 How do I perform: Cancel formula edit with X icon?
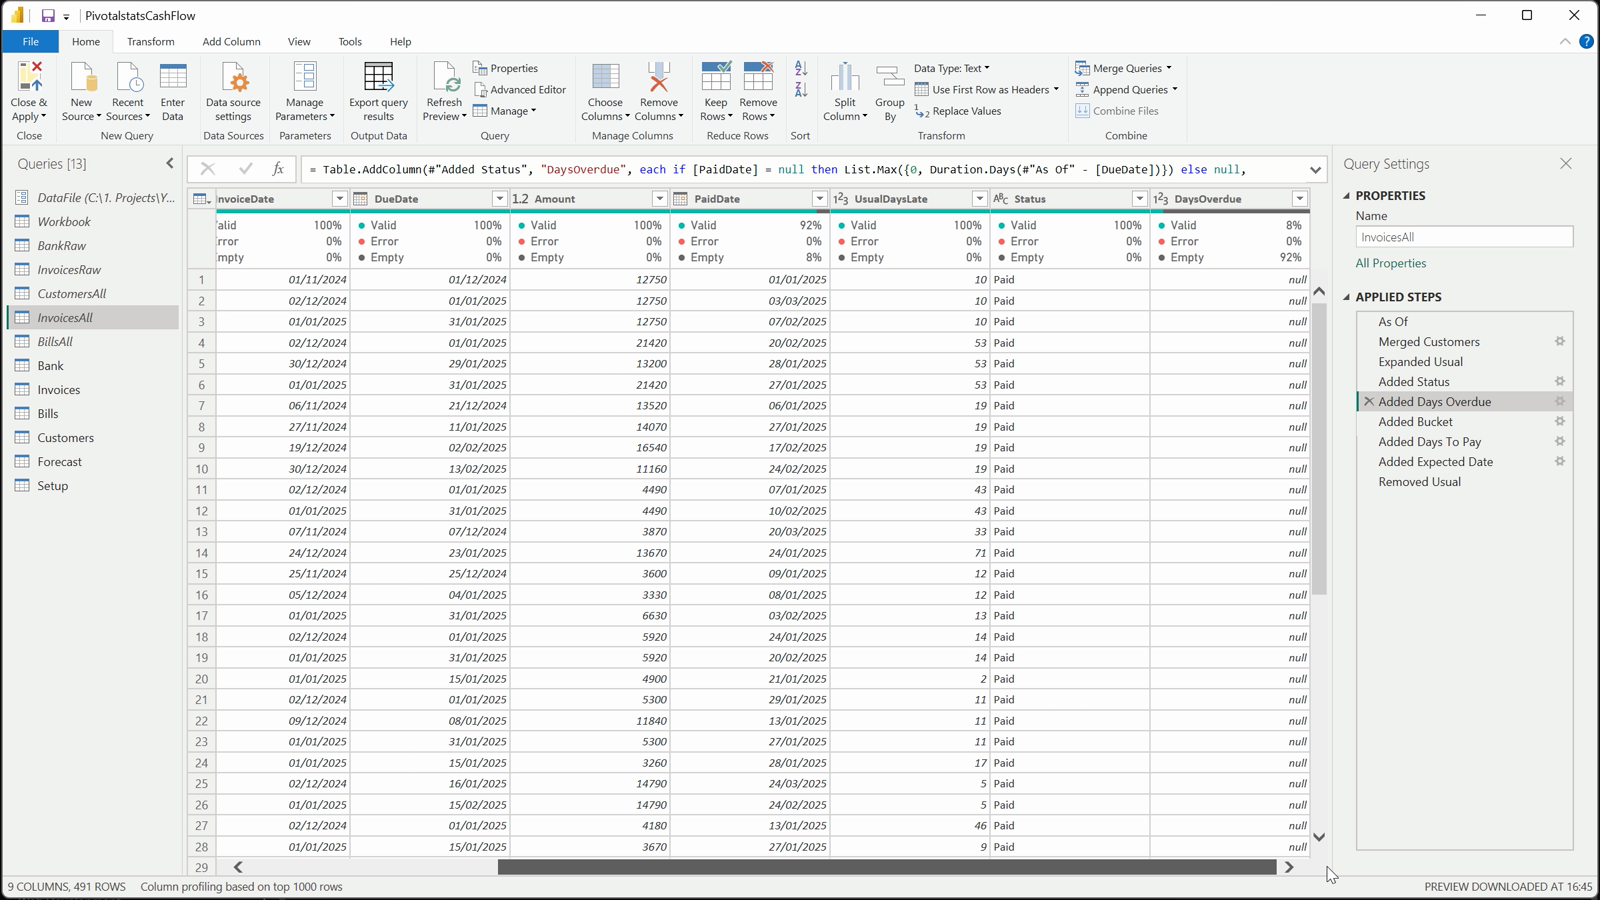[207, 169]
